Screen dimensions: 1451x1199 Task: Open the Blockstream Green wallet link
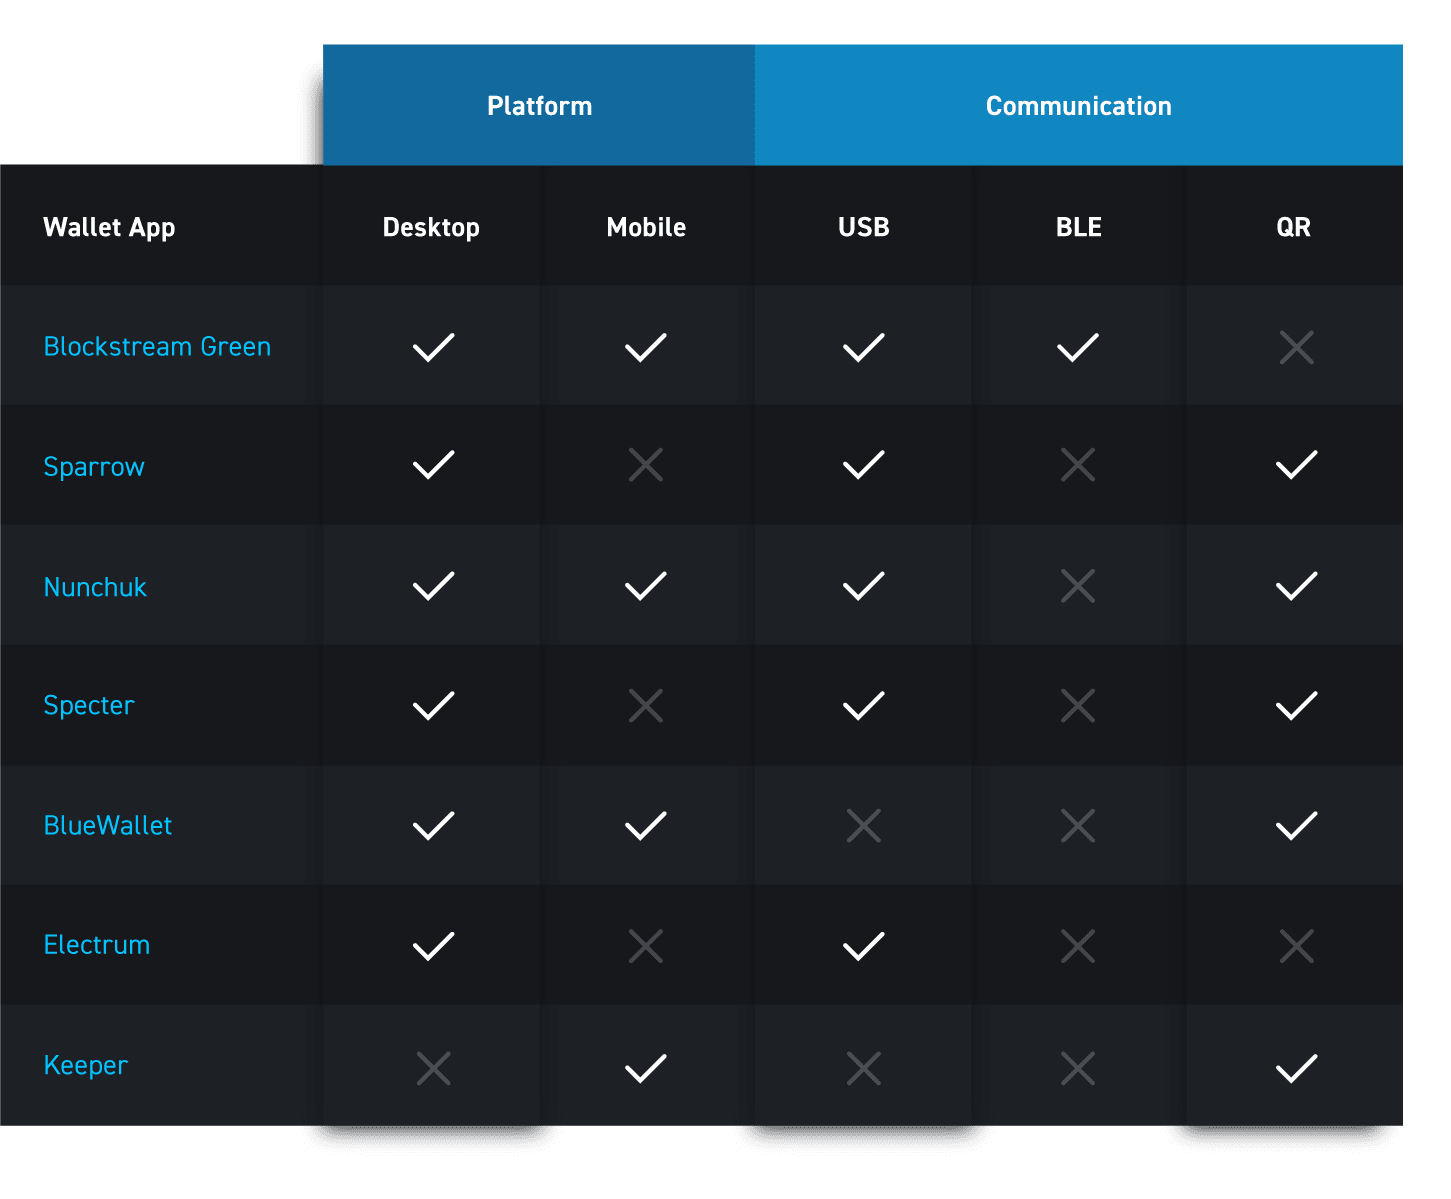(157, 346)
